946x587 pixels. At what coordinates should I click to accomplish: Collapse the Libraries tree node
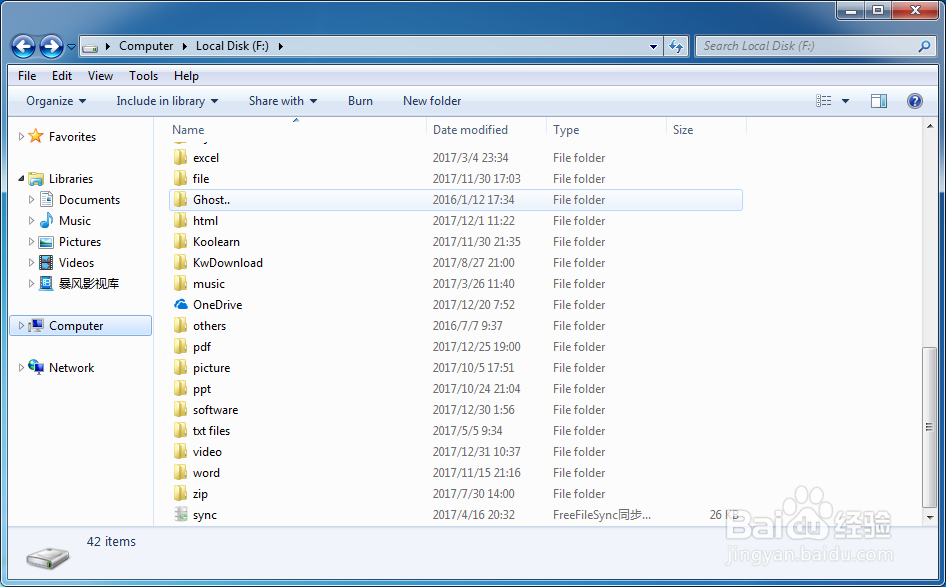pyautogui.click(x=21, y=179)
